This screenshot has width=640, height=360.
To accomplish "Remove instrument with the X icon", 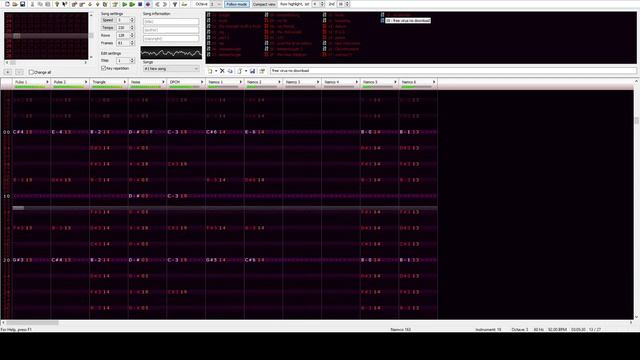I will click(x=222, y=71).
